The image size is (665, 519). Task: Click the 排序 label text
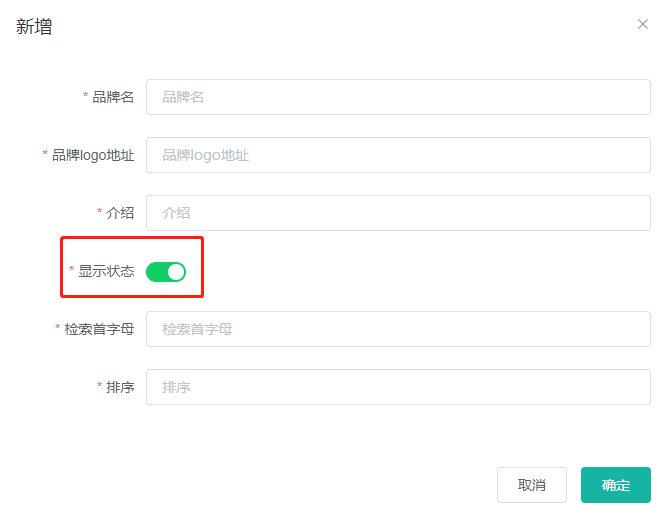coord(120,387)
